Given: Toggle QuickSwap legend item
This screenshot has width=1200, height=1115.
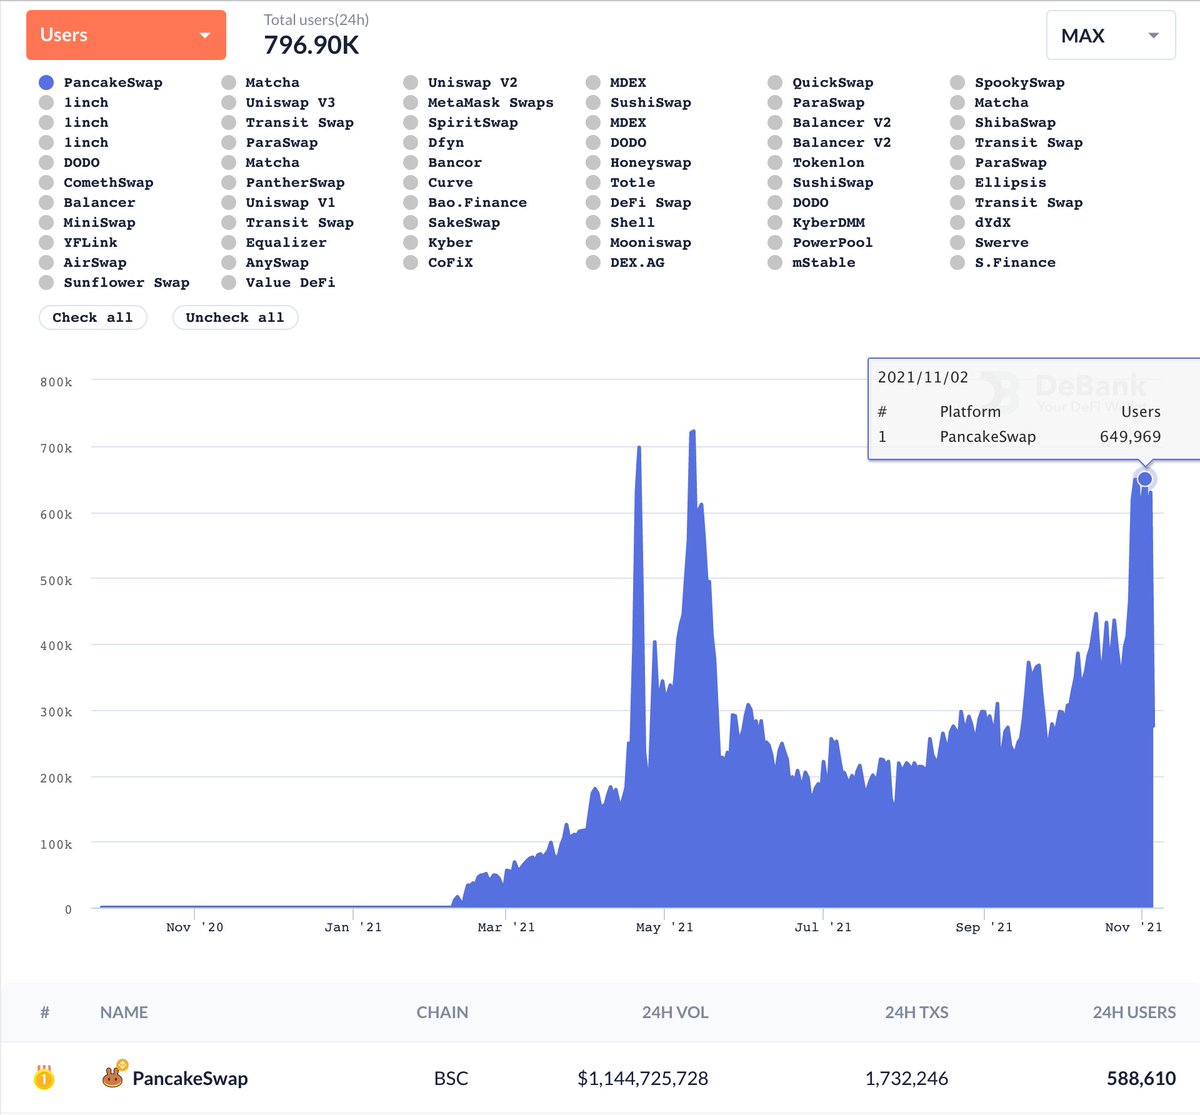Looking at the screenshot, I should (x=820, y=83).
